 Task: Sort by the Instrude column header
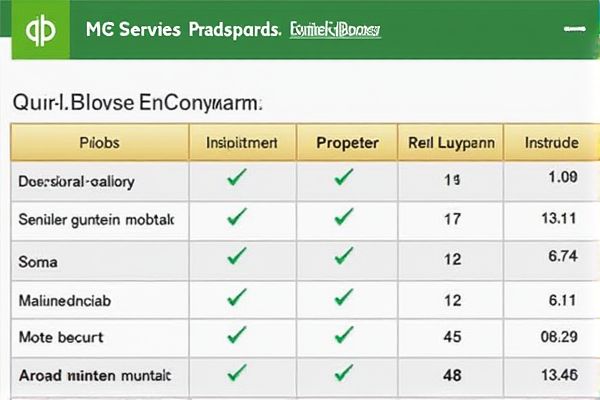point(551,143)
